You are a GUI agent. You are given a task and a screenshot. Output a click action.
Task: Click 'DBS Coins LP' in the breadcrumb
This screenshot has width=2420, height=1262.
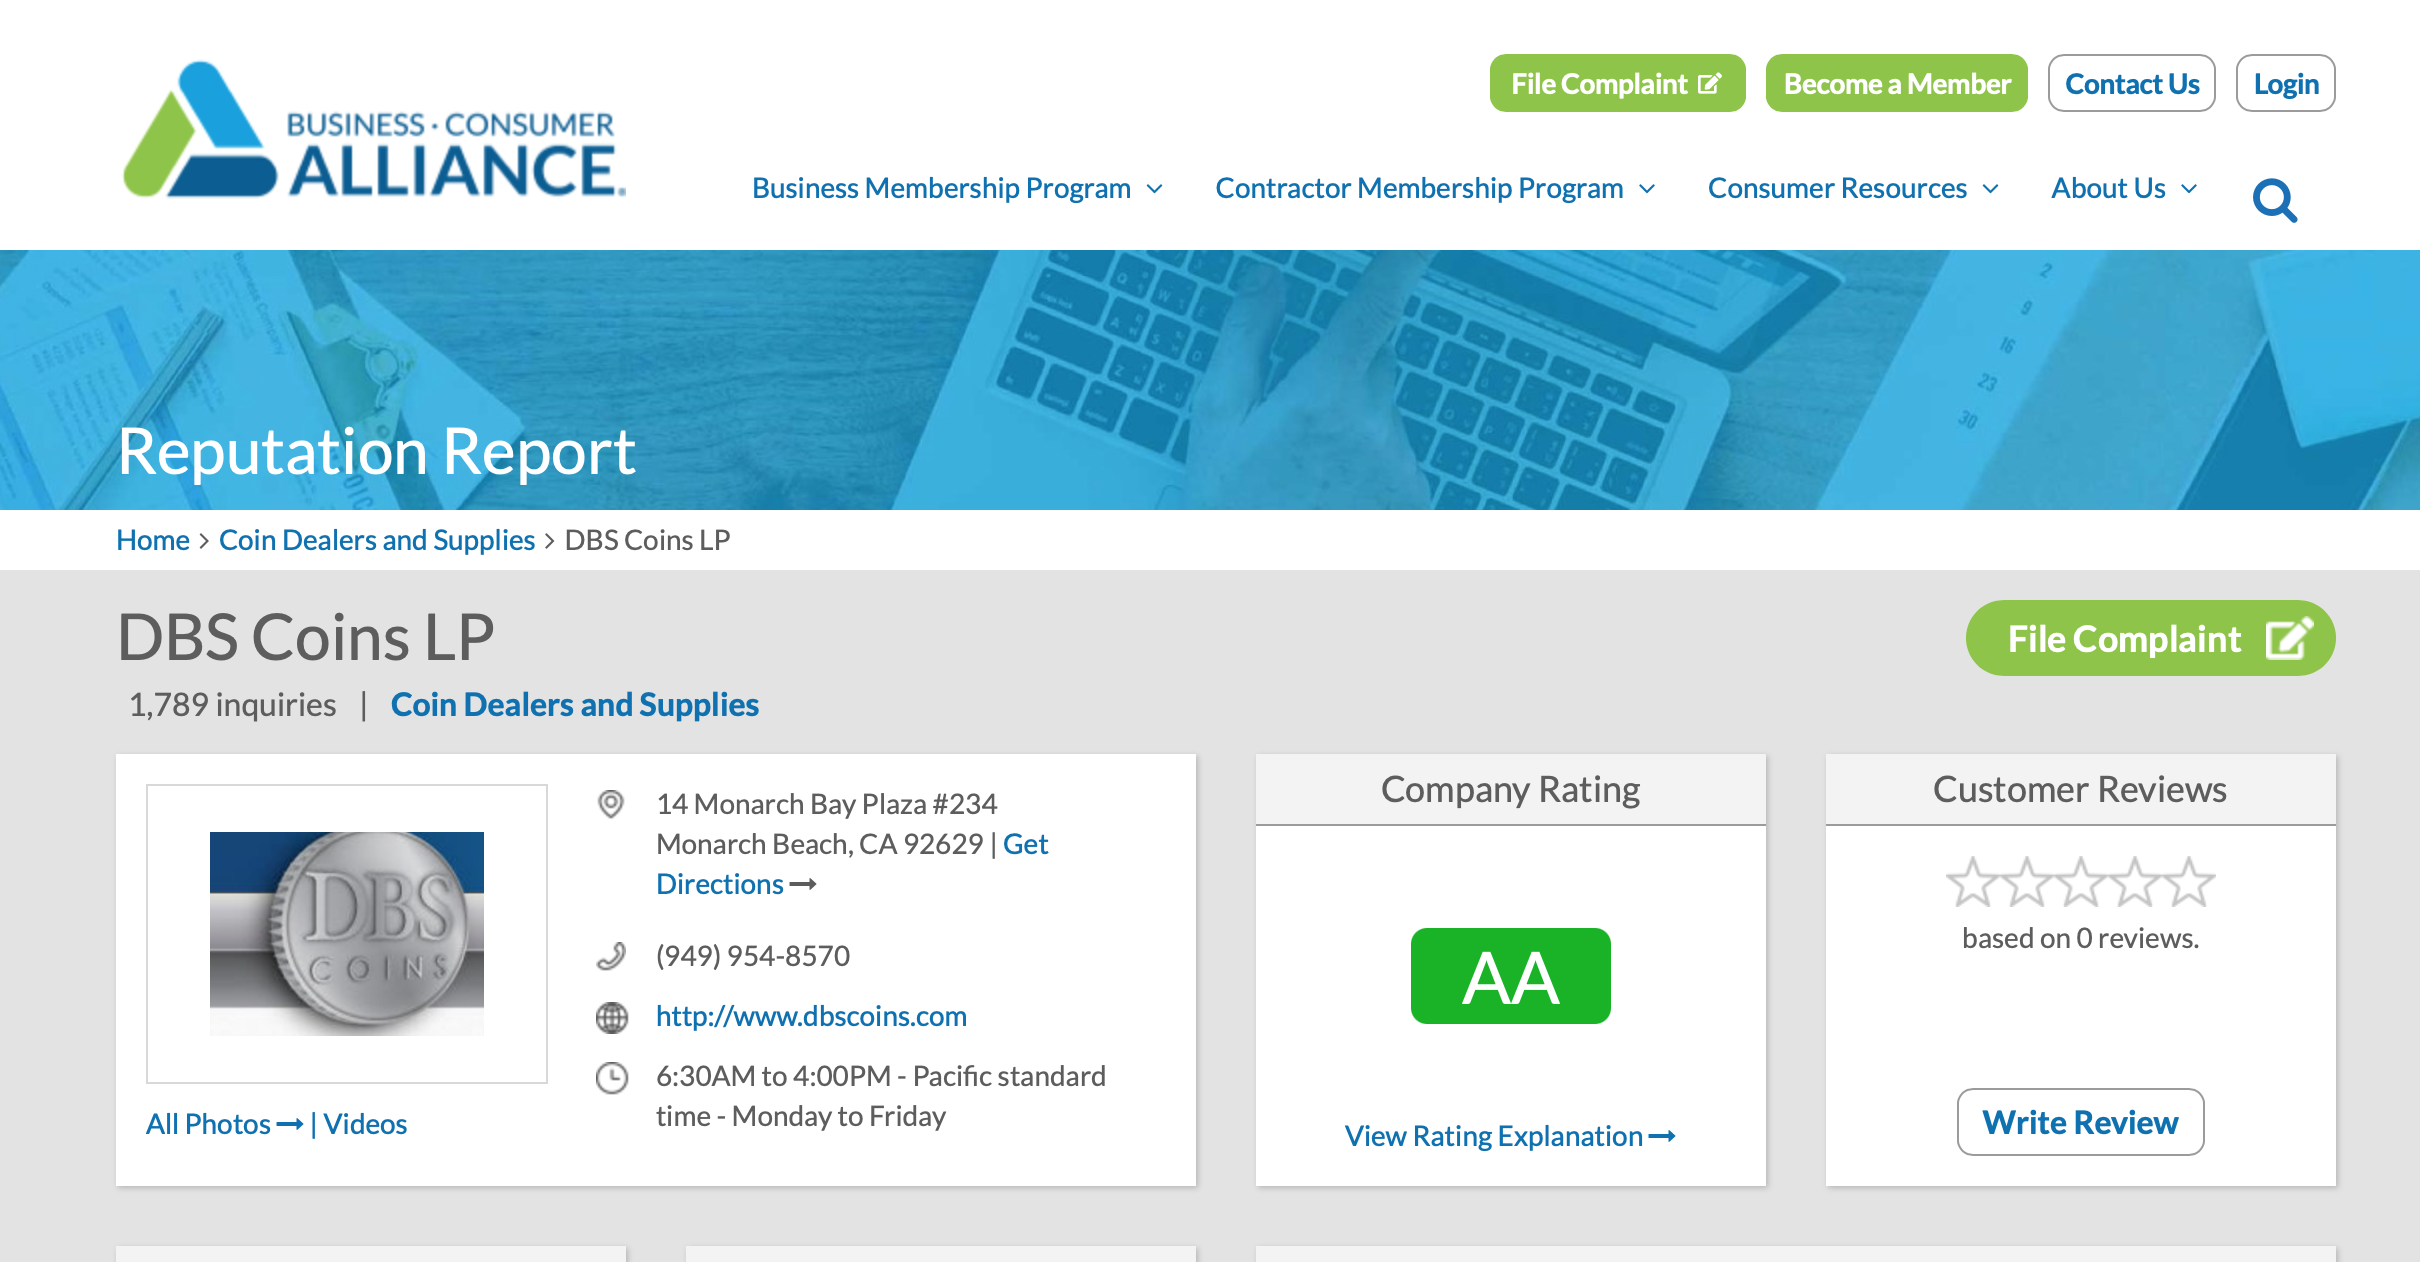tap(647, 540)
